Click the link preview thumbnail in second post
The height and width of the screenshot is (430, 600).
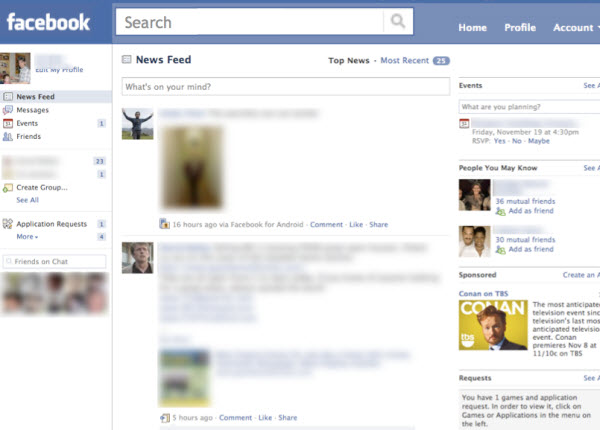184,378
